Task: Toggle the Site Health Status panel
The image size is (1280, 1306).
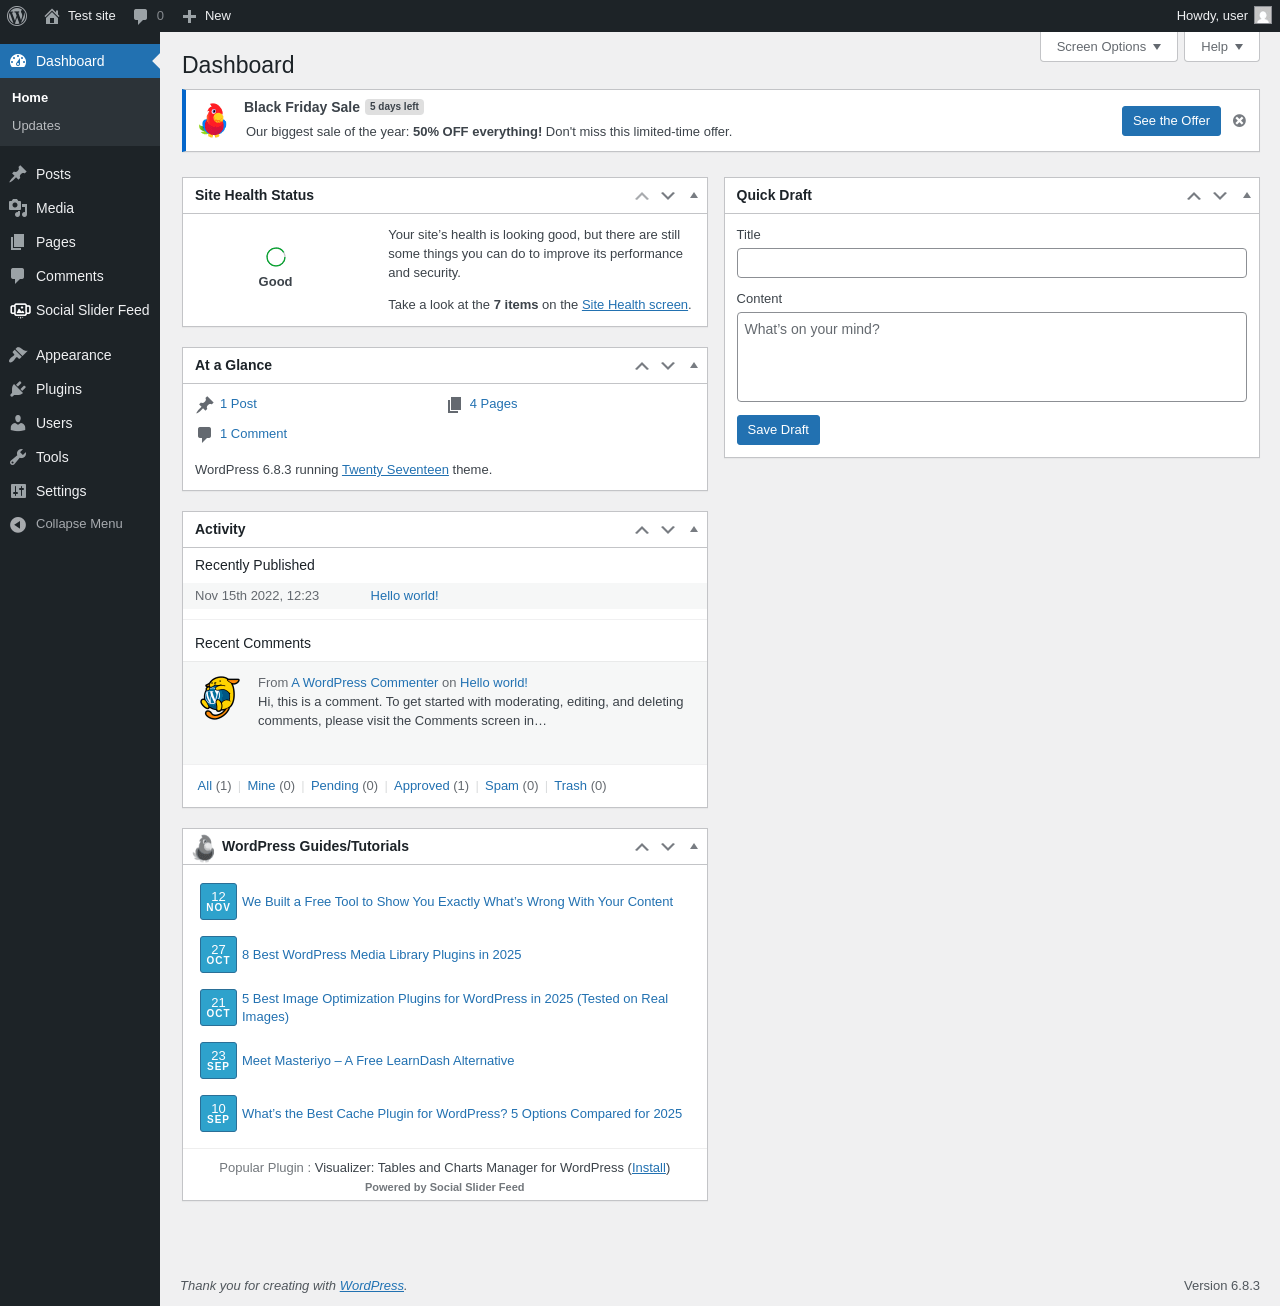Action: (x=694, y=195)
